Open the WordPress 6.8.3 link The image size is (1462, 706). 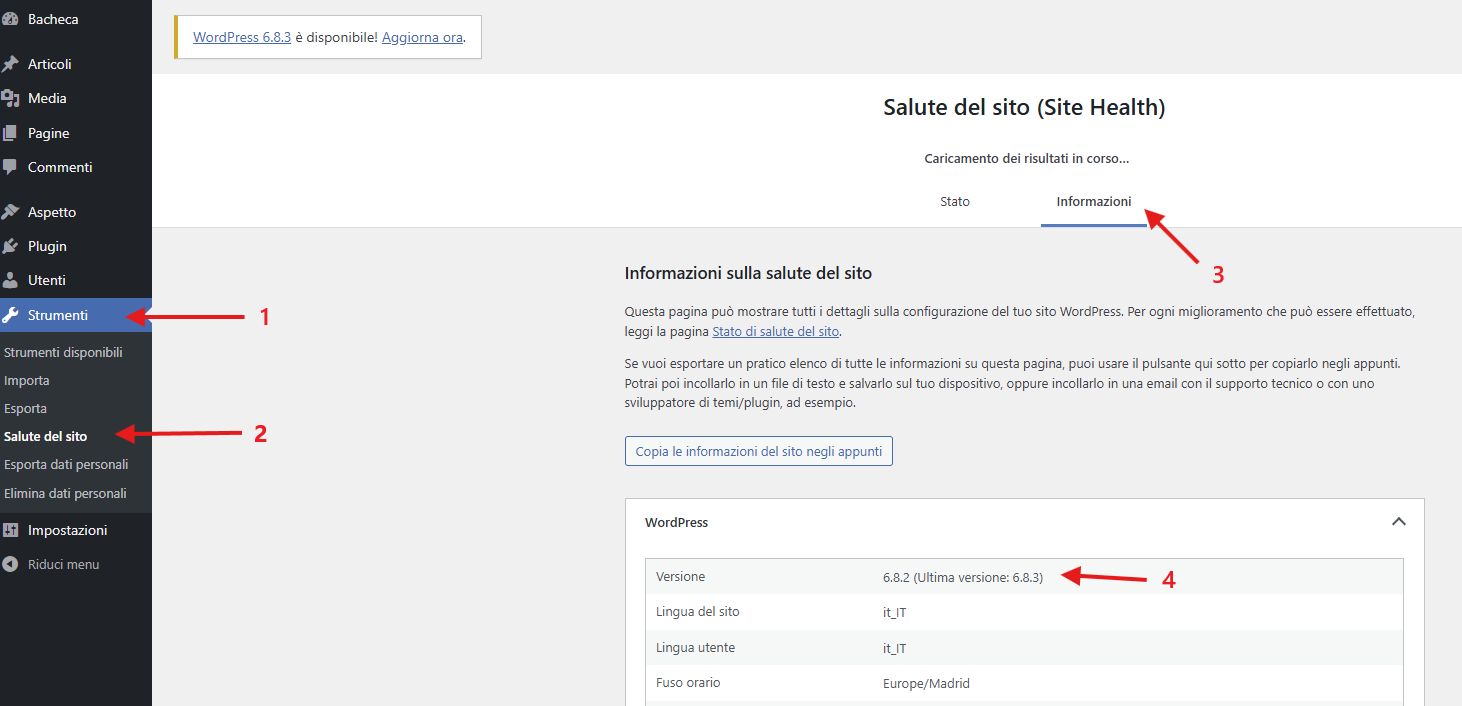point(241,37)
